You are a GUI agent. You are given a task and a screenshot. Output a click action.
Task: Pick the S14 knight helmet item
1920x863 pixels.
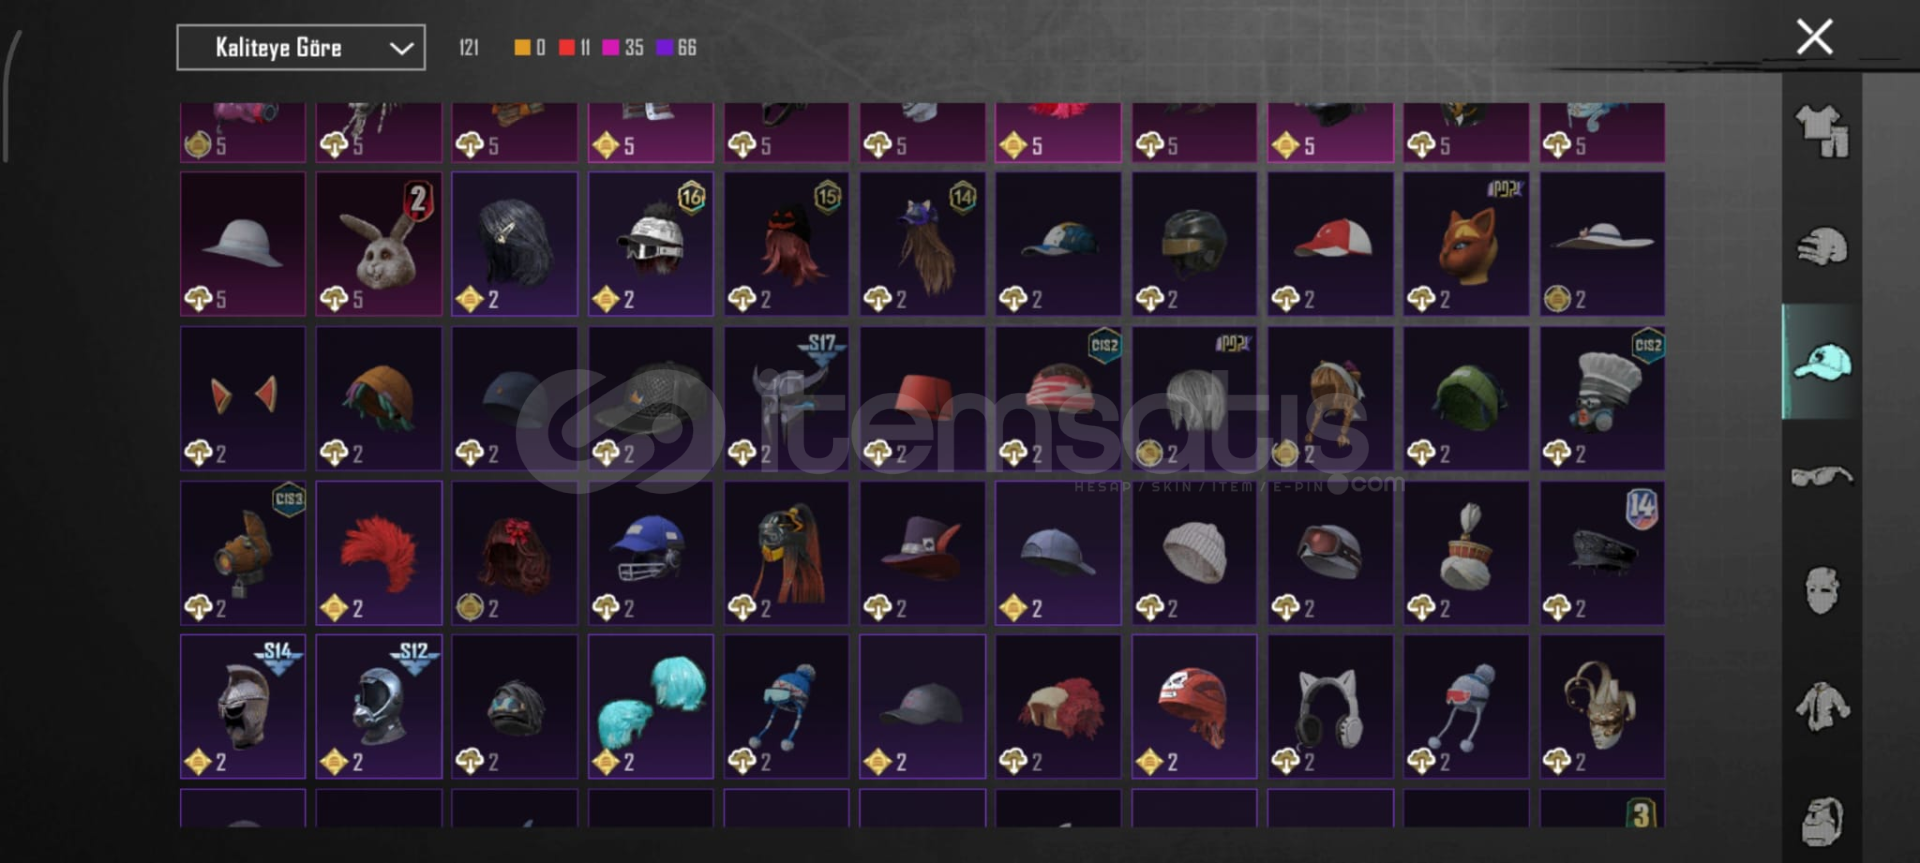coord(243,707)
